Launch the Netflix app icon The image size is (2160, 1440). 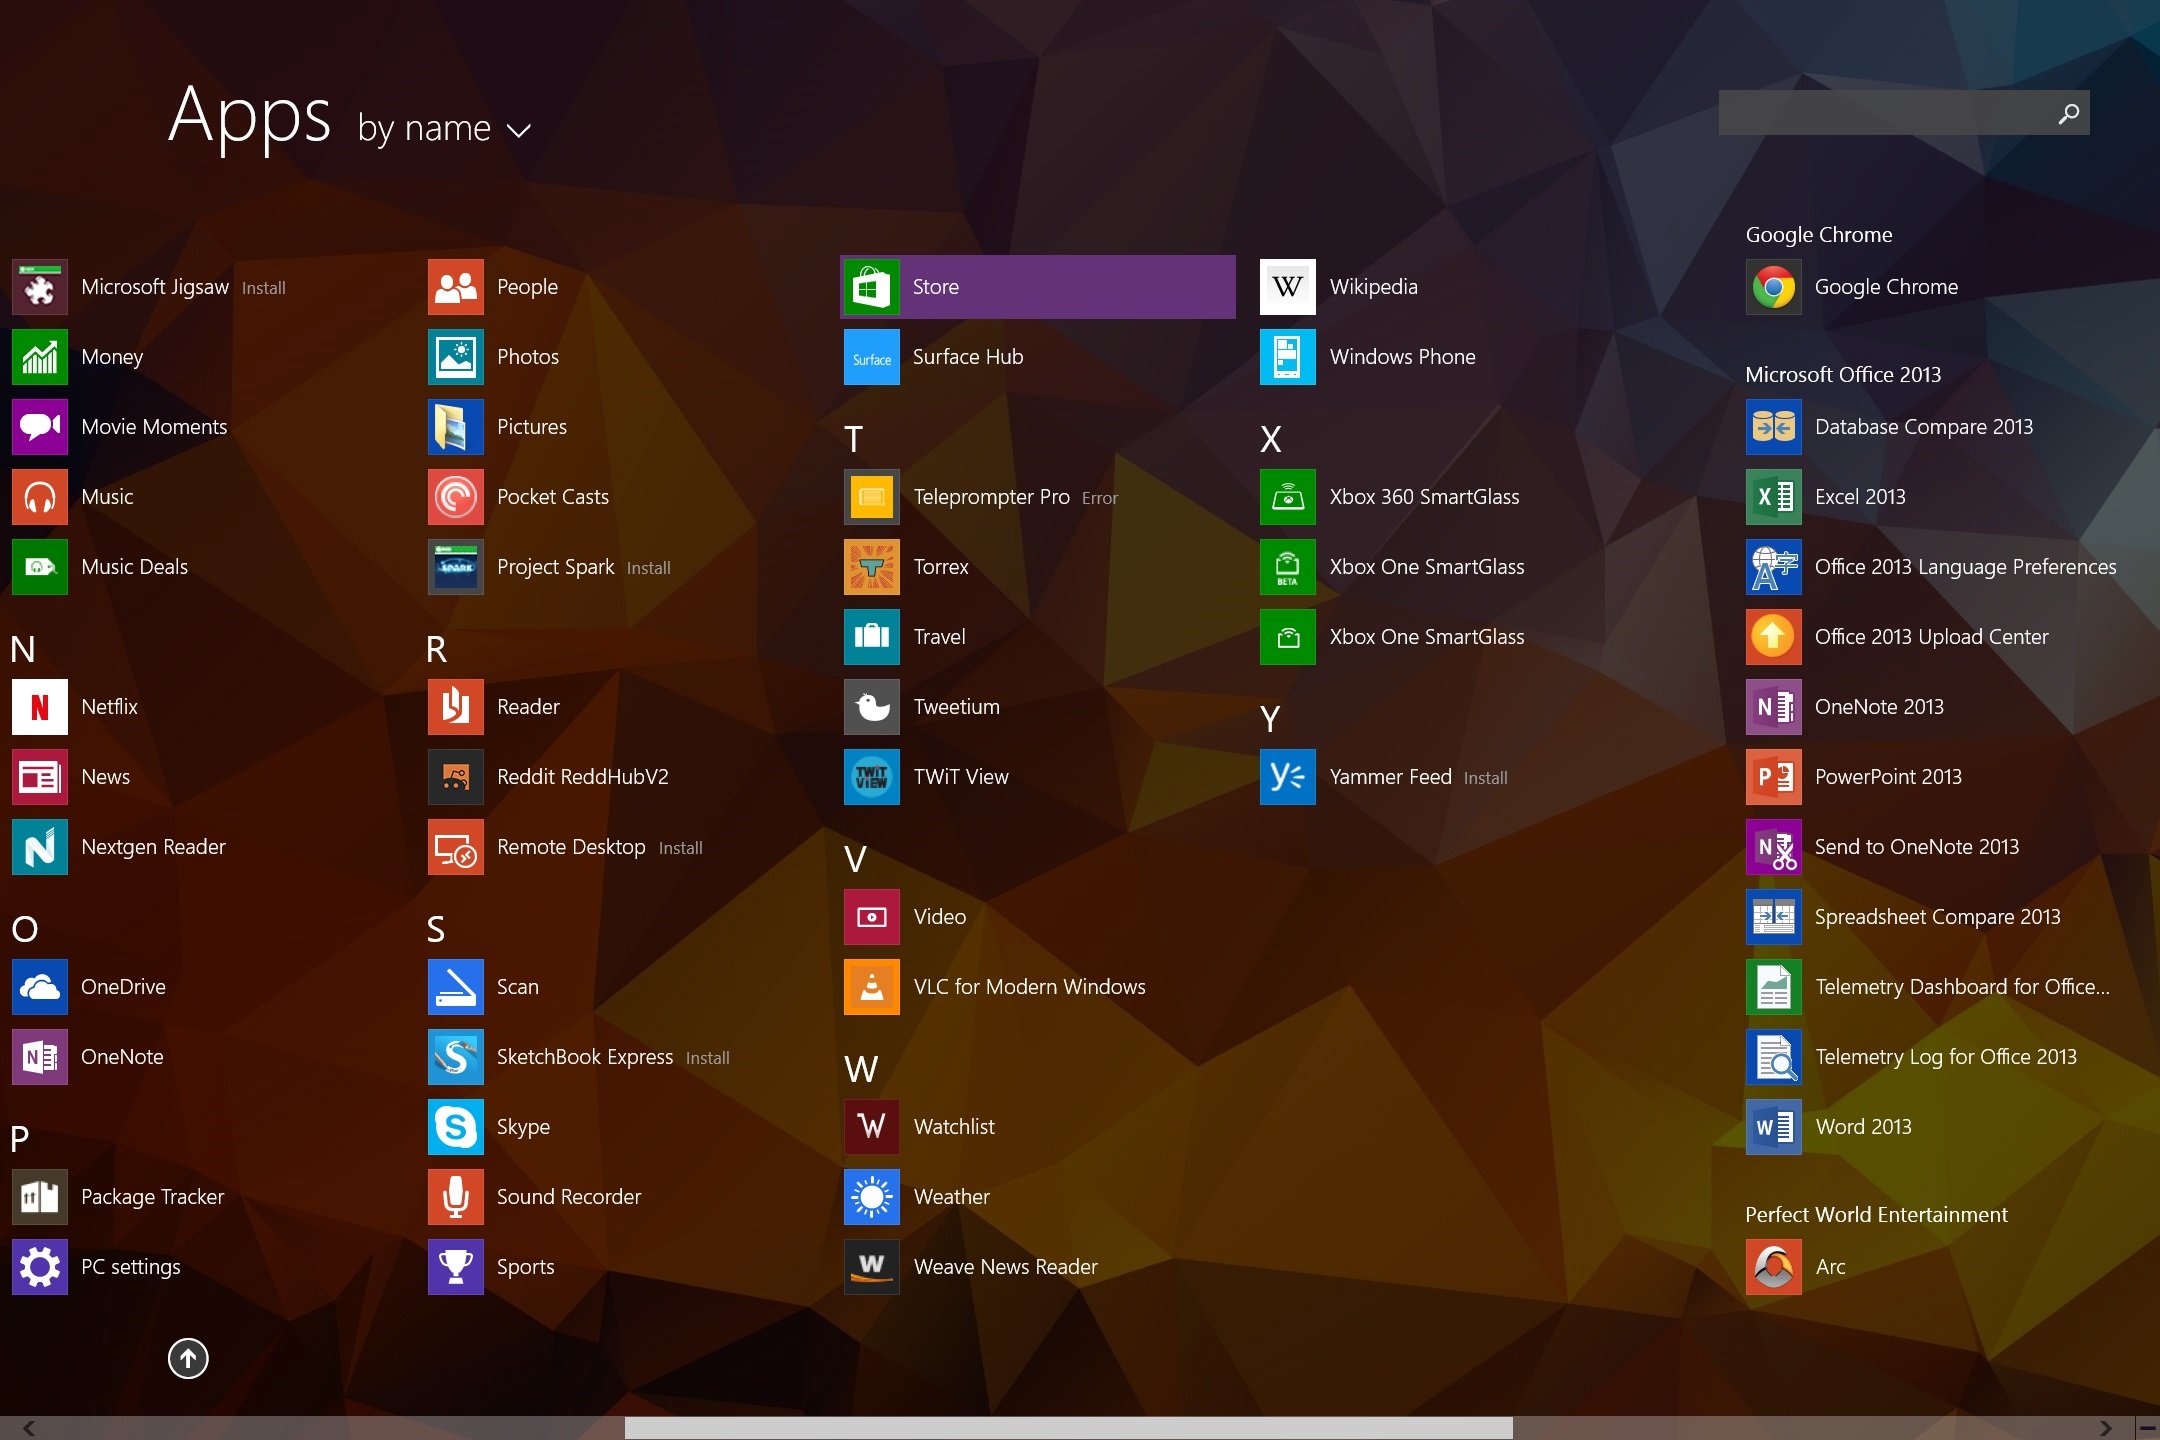tap(40, 707)
